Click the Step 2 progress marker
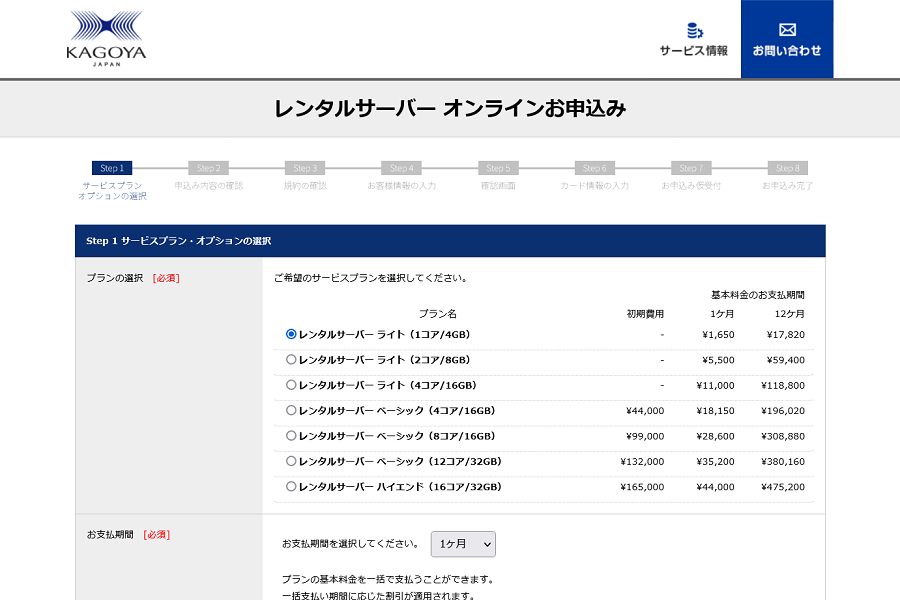The width and height of the screenshot is (900, 600). point(208,168)
